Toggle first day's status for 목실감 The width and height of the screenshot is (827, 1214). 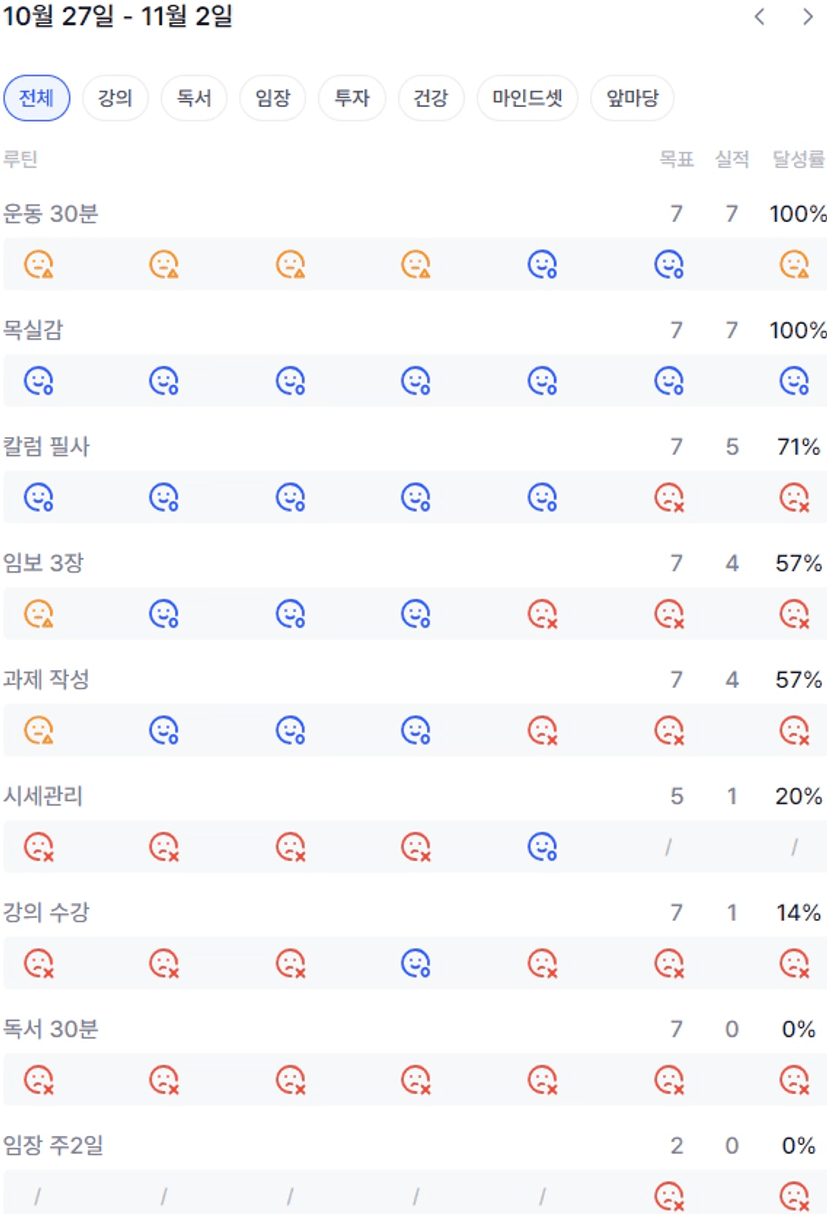pyautogui.click(x=38, y=380)
